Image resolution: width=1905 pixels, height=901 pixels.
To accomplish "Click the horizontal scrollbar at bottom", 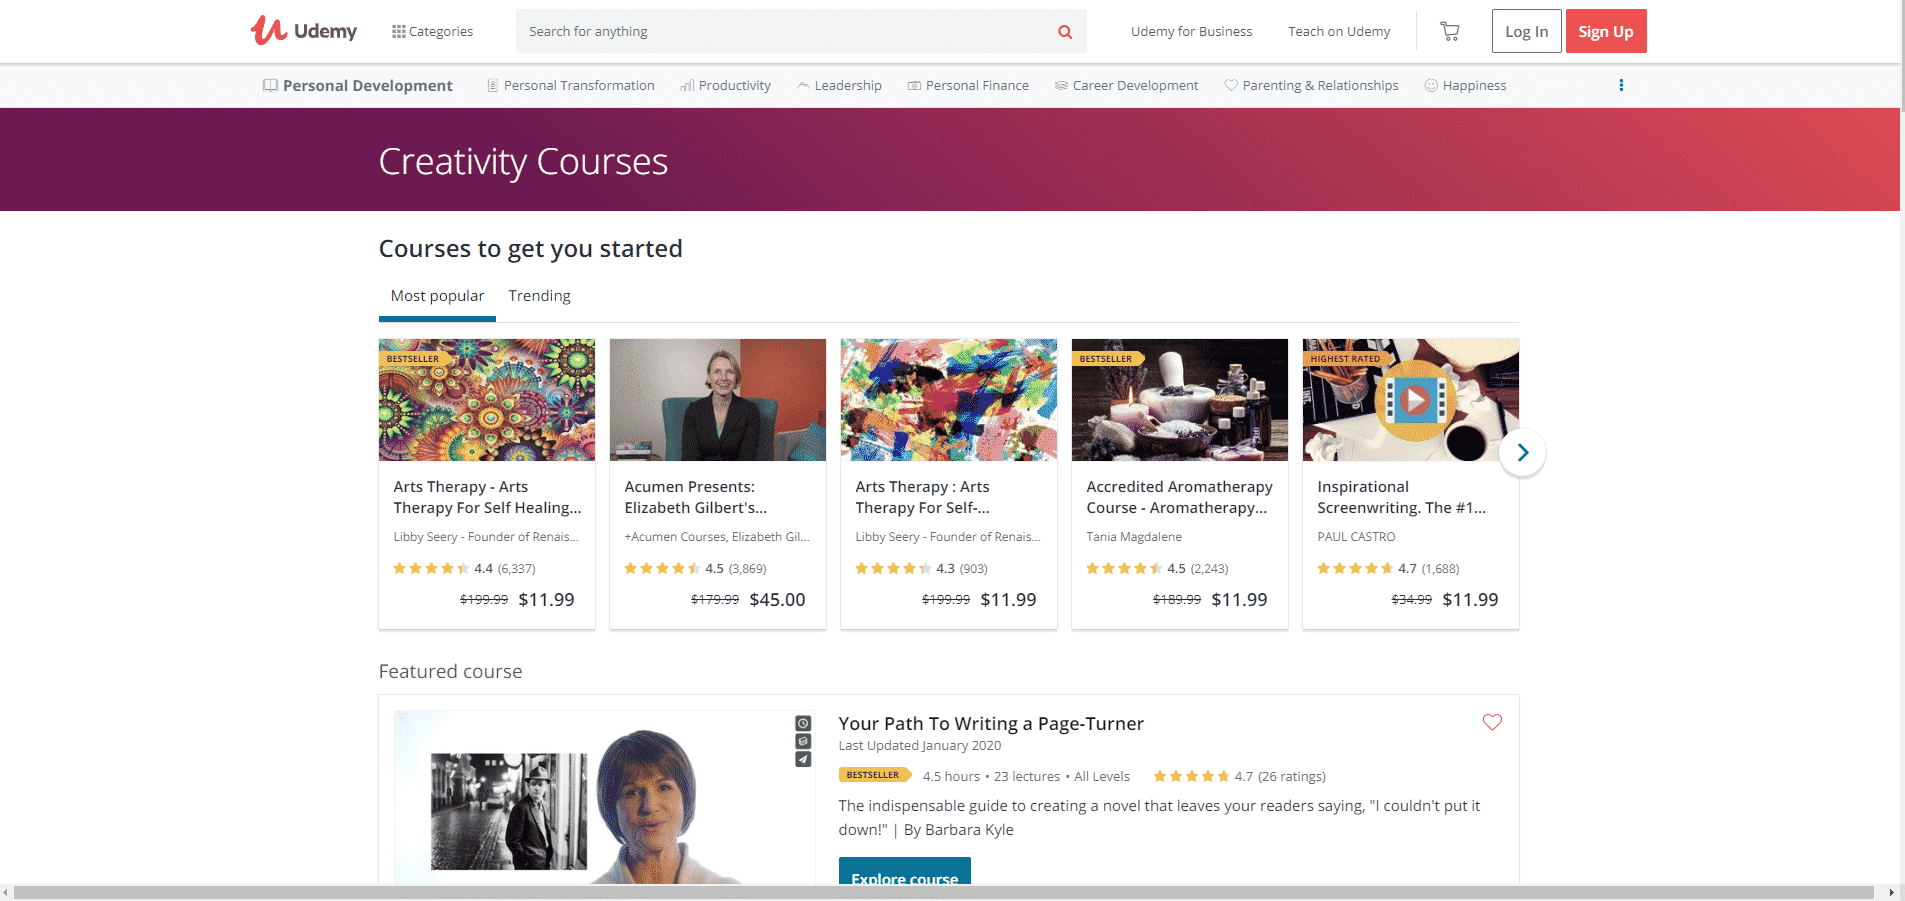I will [943, 892].
